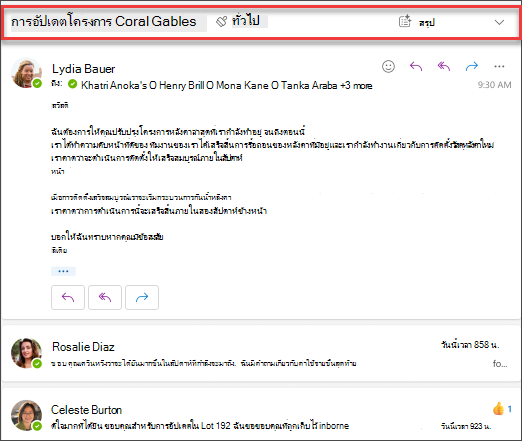Forward message using top arrow icon

coord(472,66)
